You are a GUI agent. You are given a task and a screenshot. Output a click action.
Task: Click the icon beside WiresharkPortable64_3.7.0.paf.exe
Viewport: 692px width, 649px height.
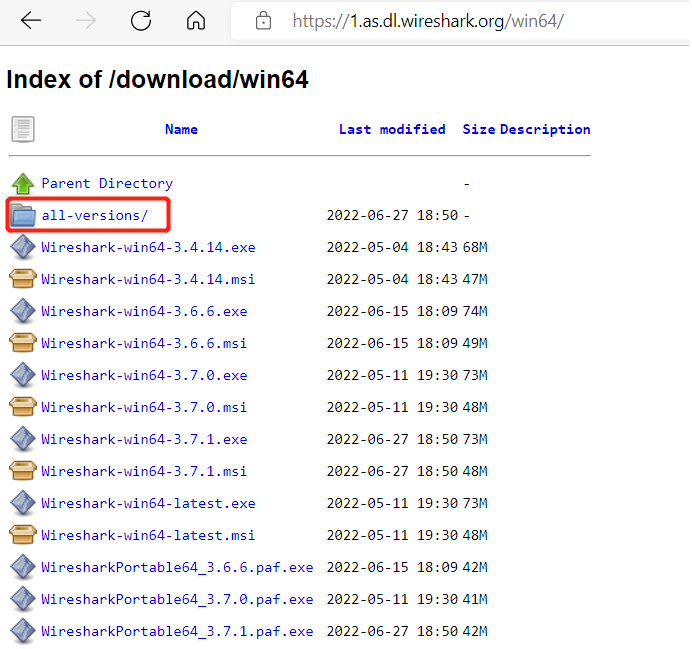click(23, 599)
